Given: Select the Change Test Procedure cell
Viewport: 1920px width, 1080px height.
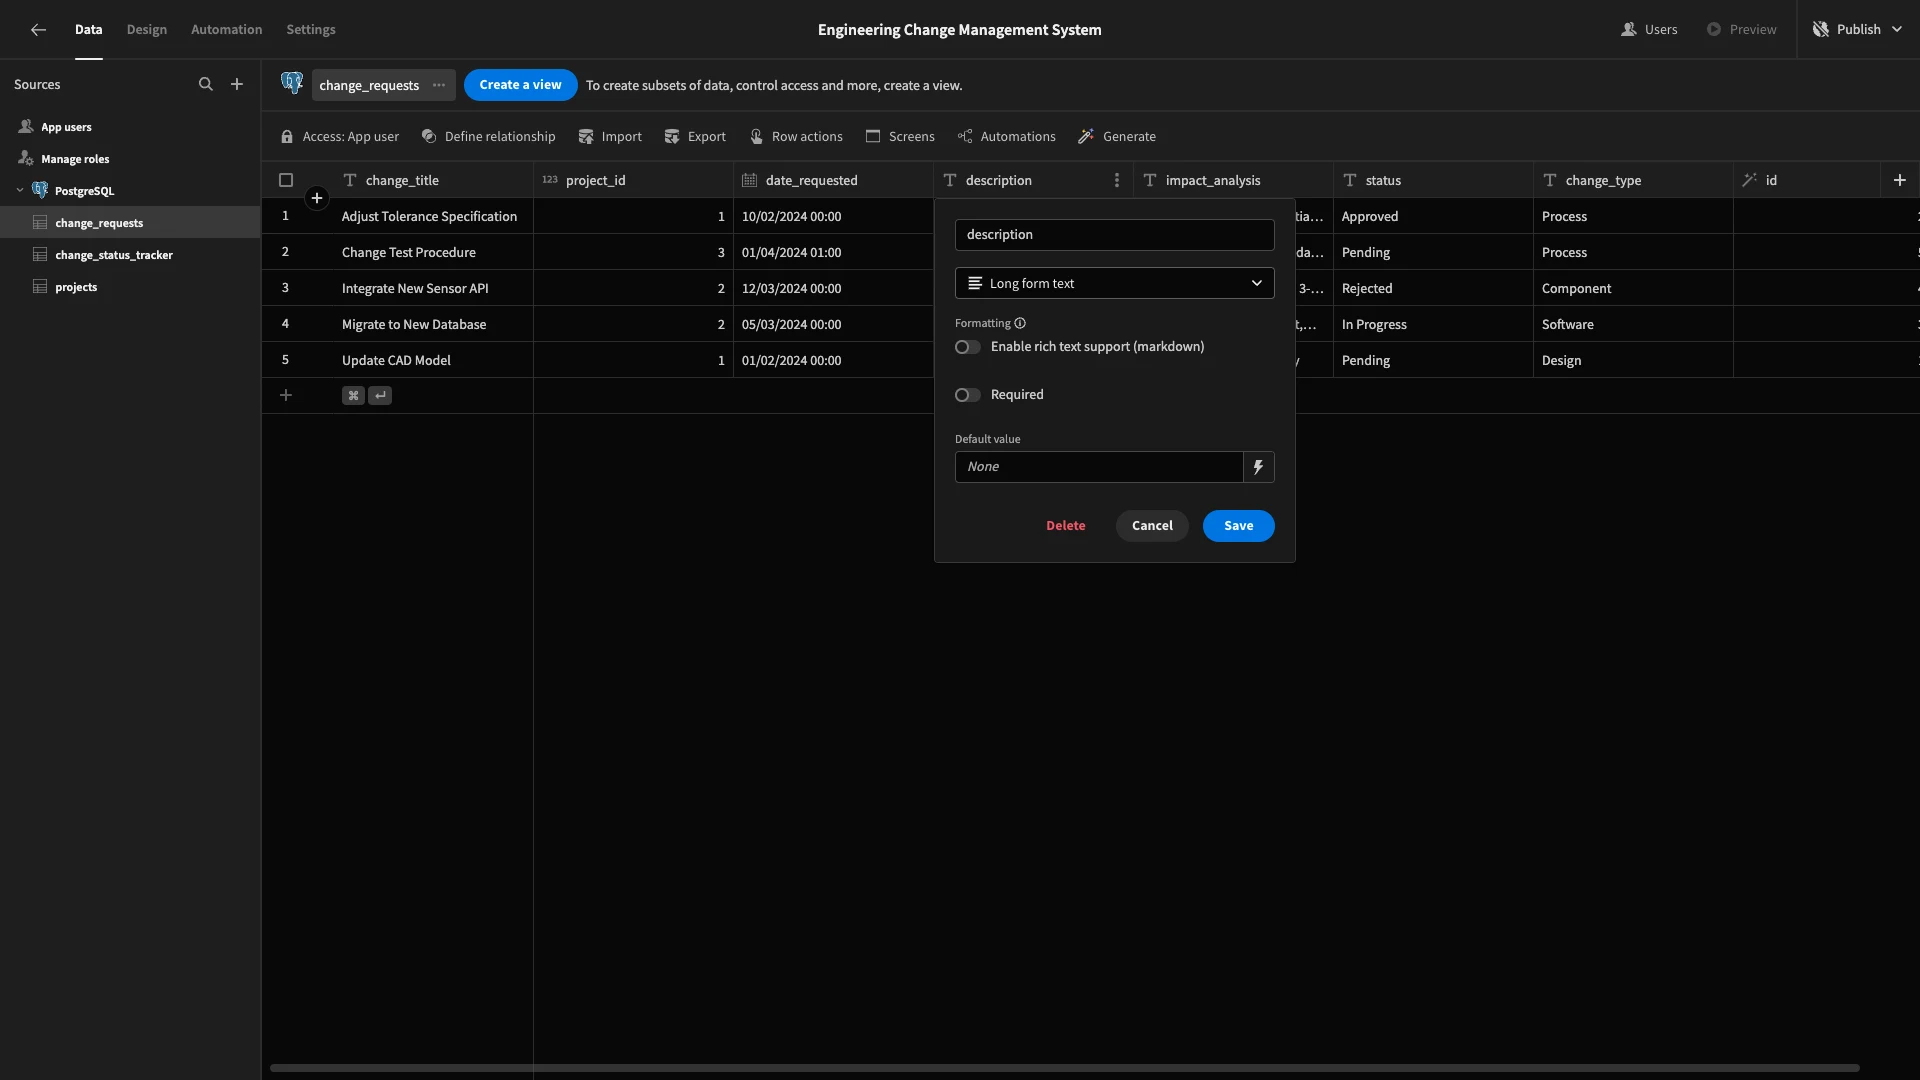Looking at the screenshot, I should (433, 253).
